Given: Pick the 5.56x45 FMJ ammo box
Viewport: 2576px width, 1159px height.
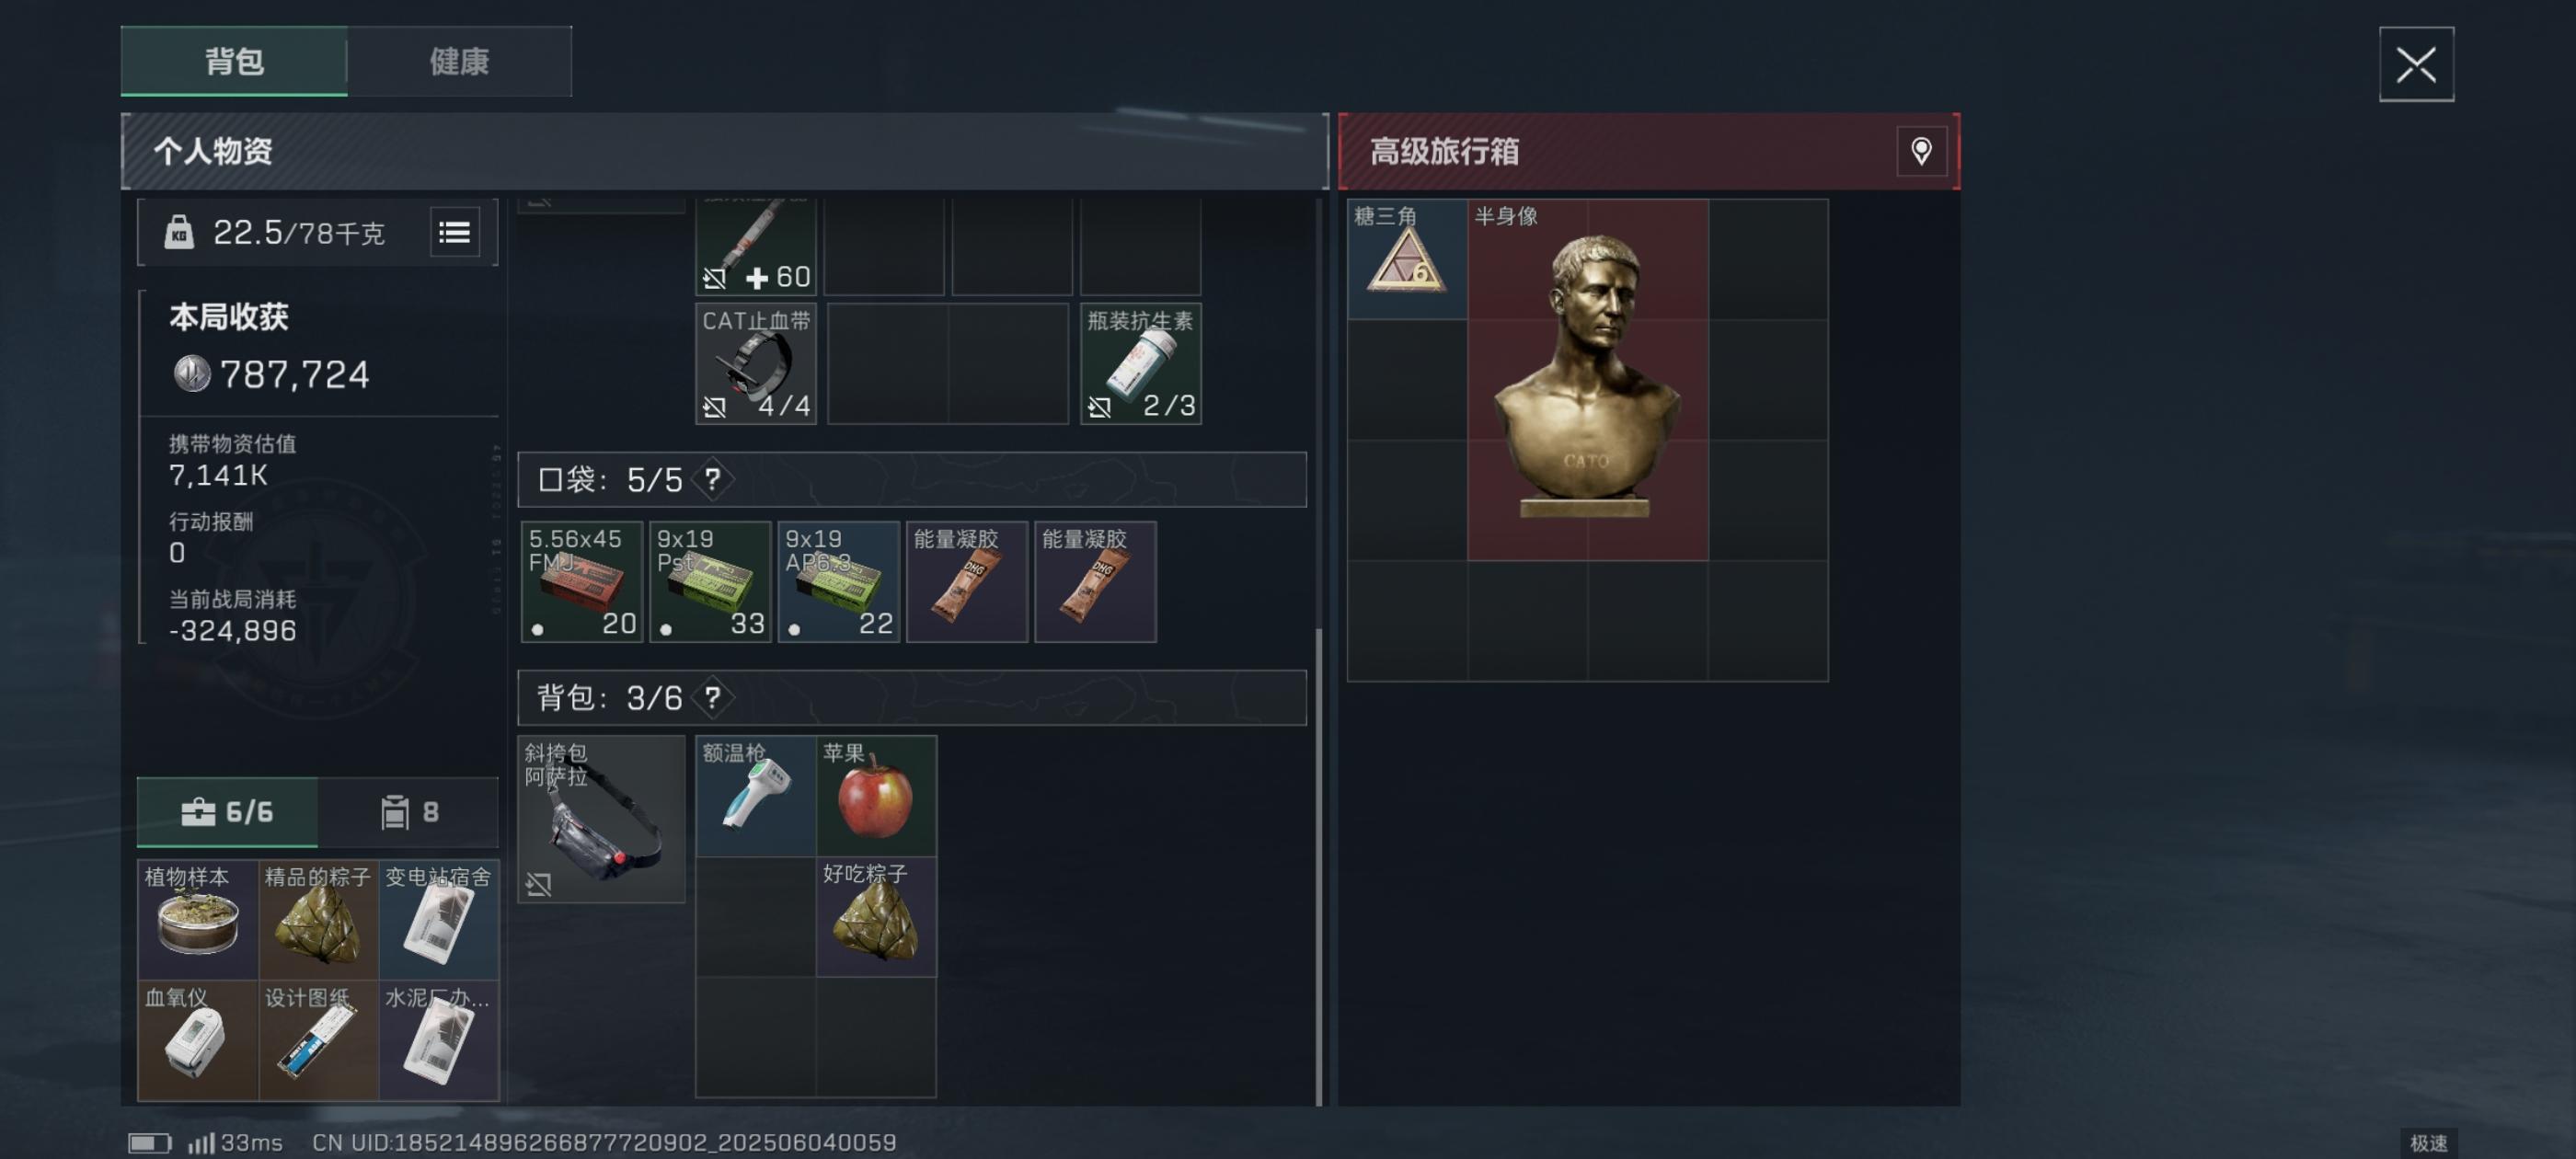Looking at the screenshot, I should pyautogui.click(x=582, y=582).
